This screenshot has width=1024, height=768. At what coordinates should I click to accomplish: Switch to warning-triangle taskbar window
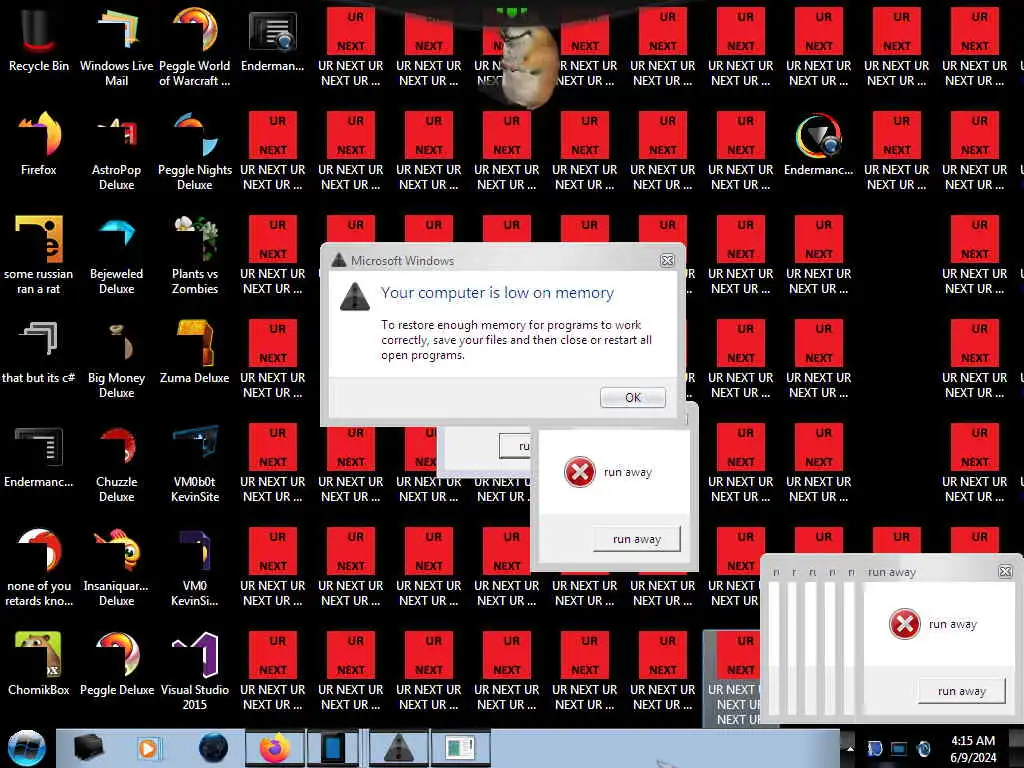(x=399, y=748)
